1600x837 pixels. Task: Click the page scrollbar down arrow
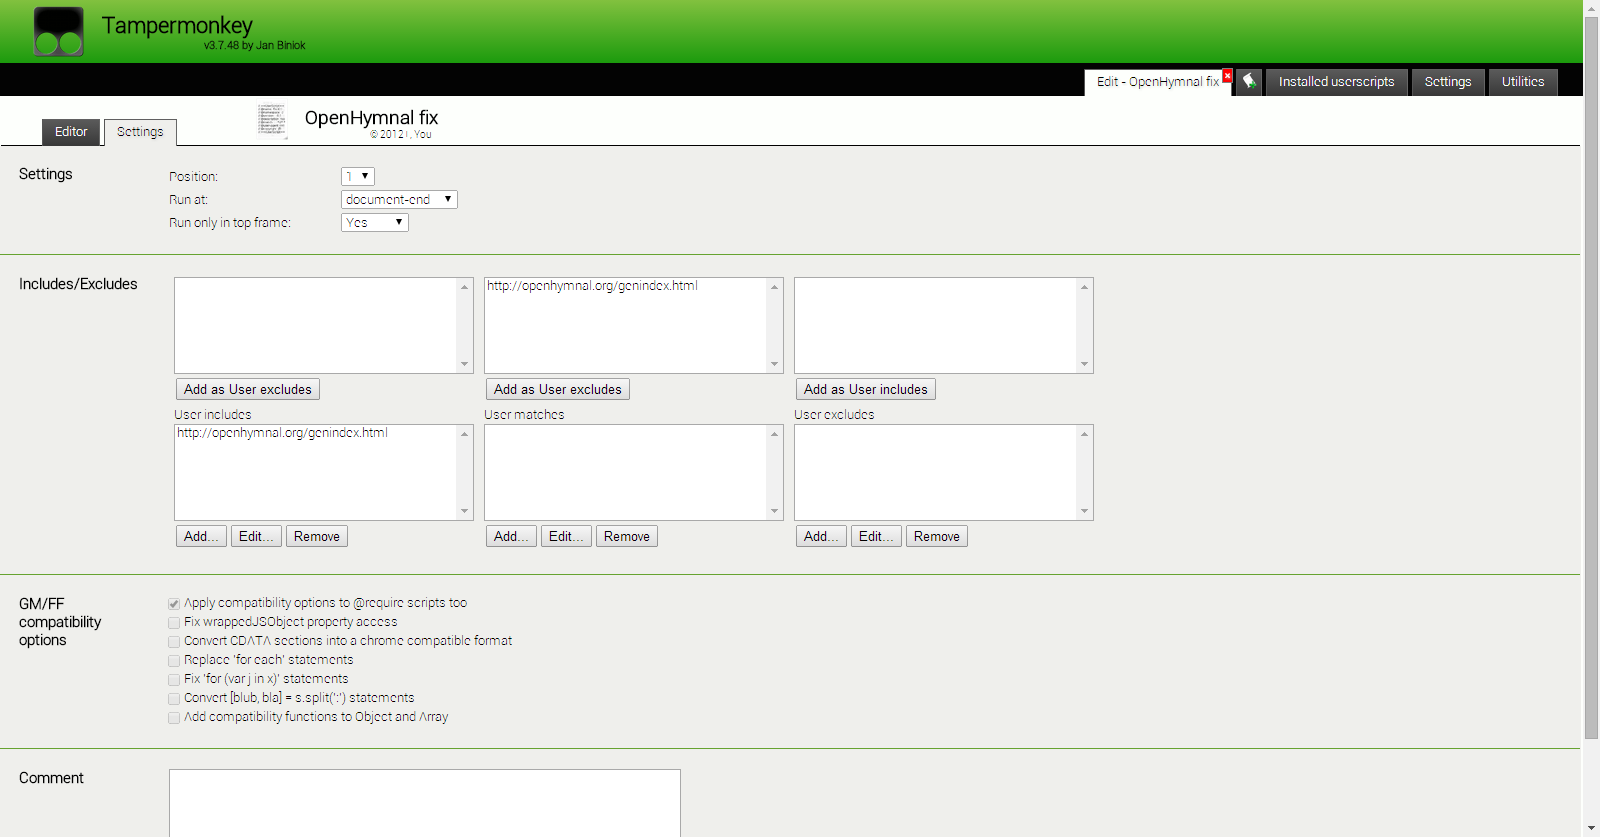coord(1591,829)
